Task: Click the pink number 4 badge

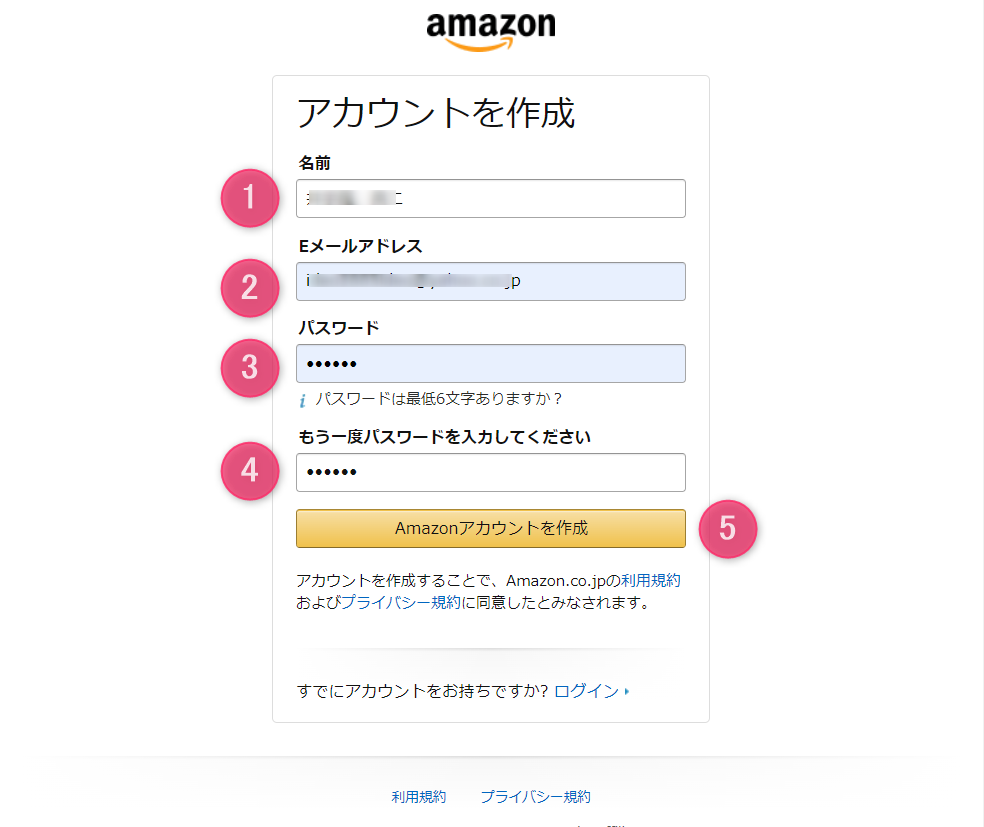Action: 249,470
